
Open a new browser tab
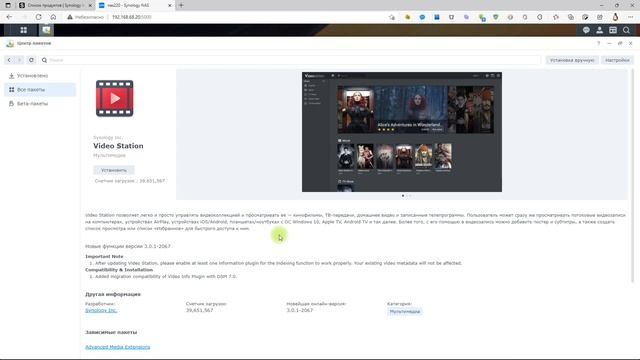[181, 5]
